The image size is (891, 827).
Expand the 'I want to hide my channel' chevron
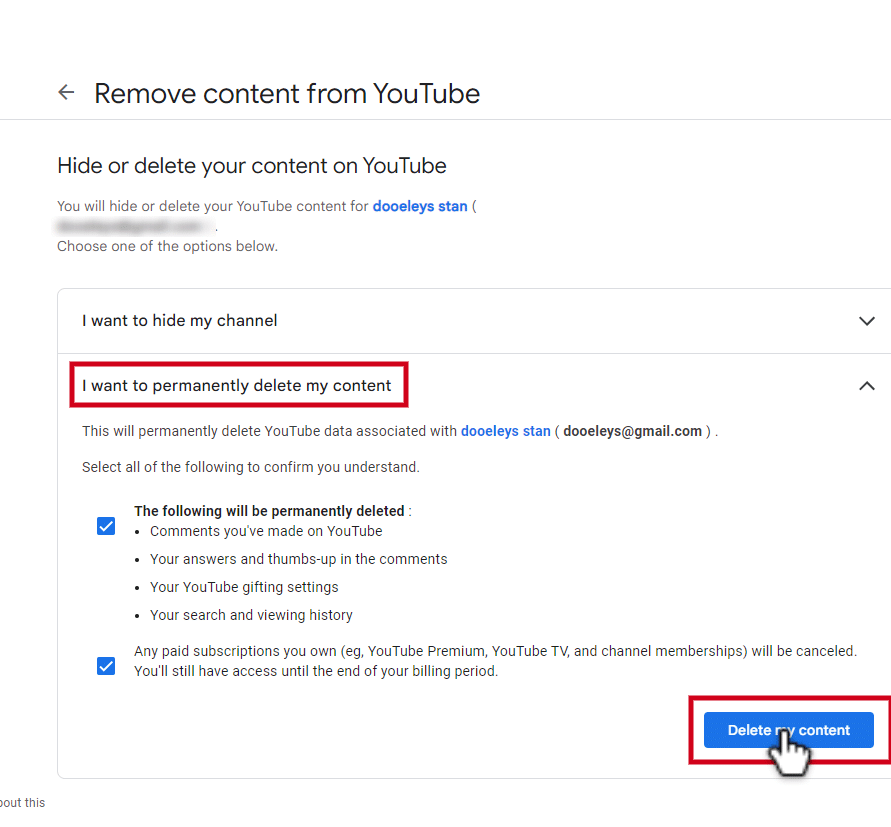(866, 321)
